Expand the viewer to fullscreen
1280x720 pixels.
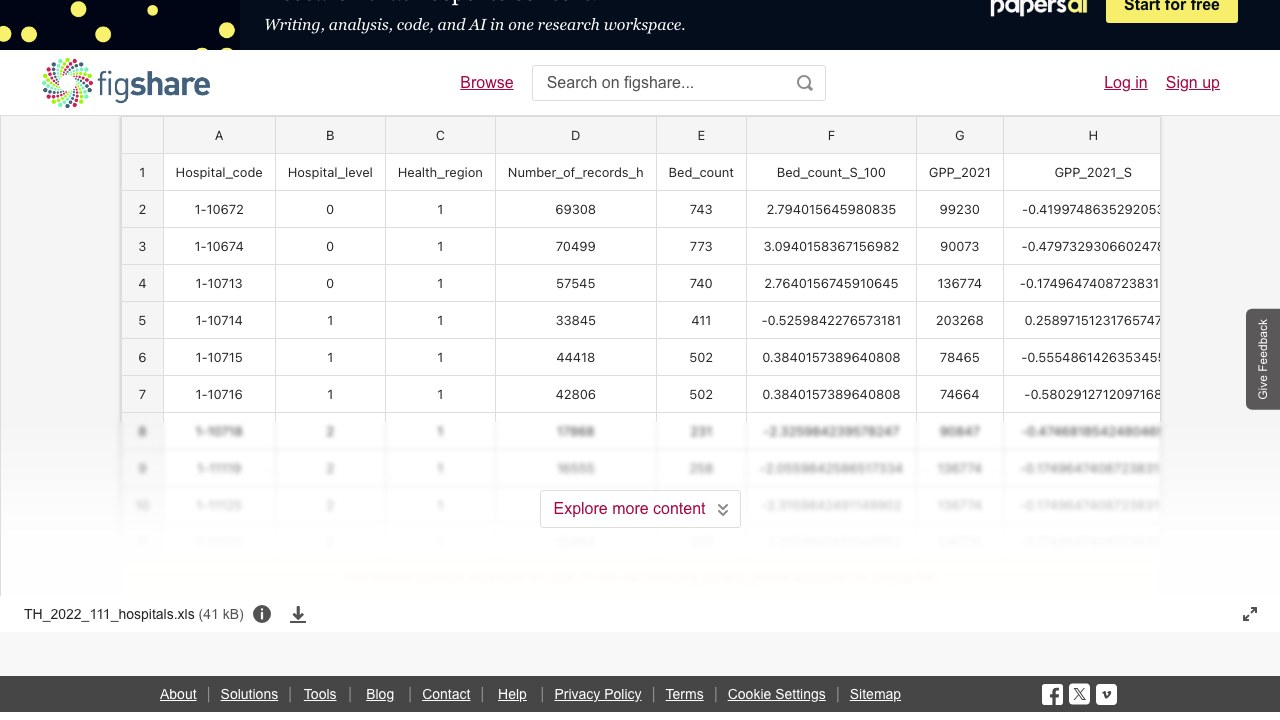[1250, 614]
